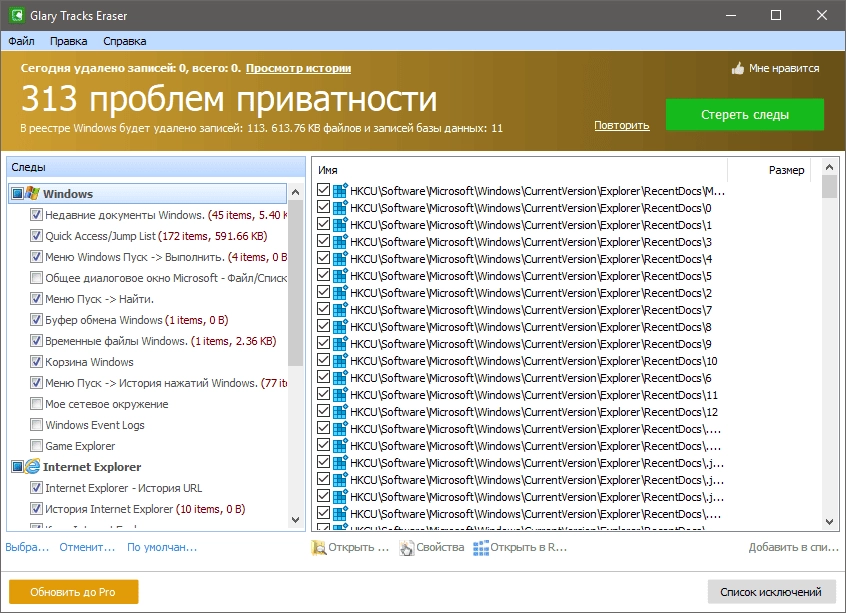Open the "Файл" menu
The height and width of the screenshot is (613, 846).
tap(21, 41)
